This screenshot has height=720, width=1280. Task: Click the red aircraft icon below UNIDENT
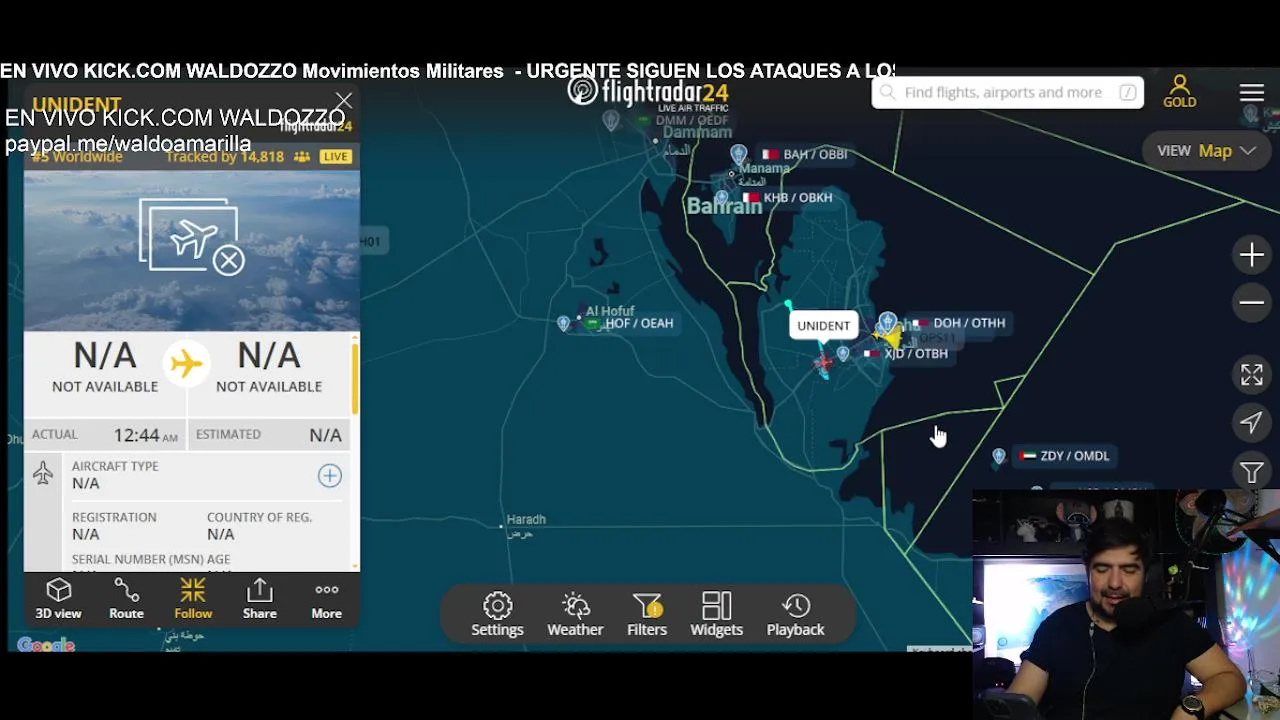(823, 364)
